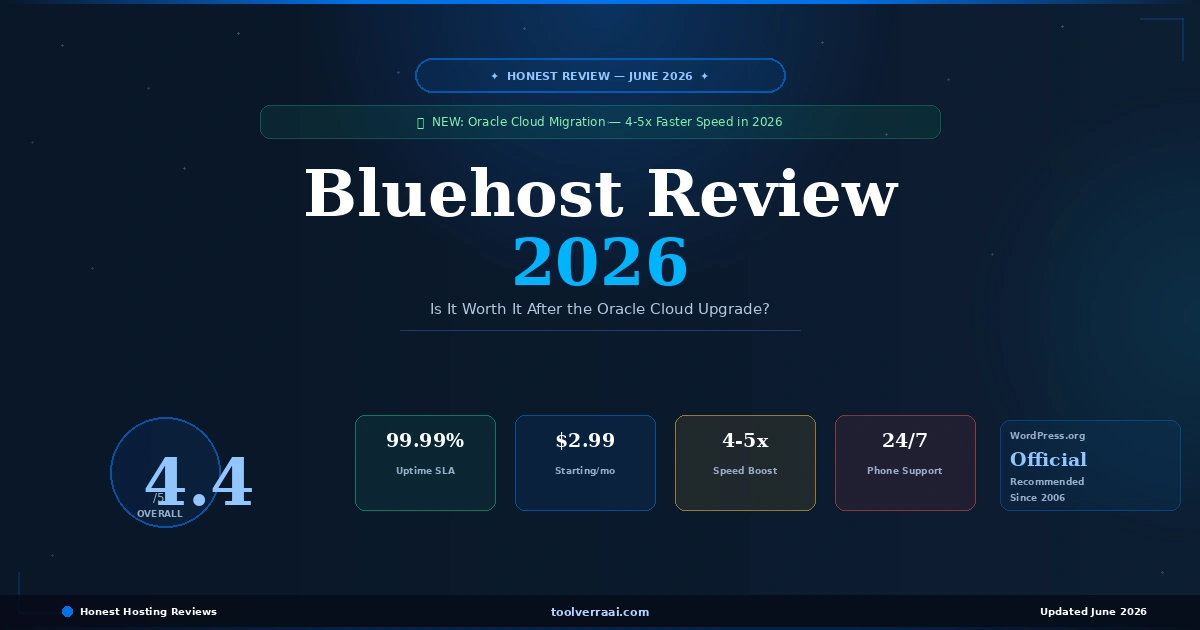
Task: Click the "Since 2006" text
Action: (1037, 497)
